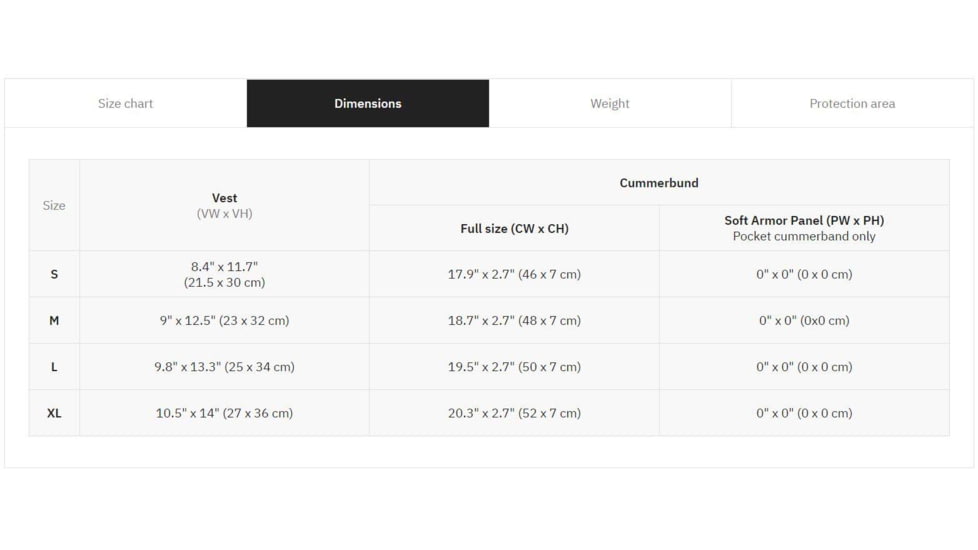Select the M size row label

click(x=54, y=320)
